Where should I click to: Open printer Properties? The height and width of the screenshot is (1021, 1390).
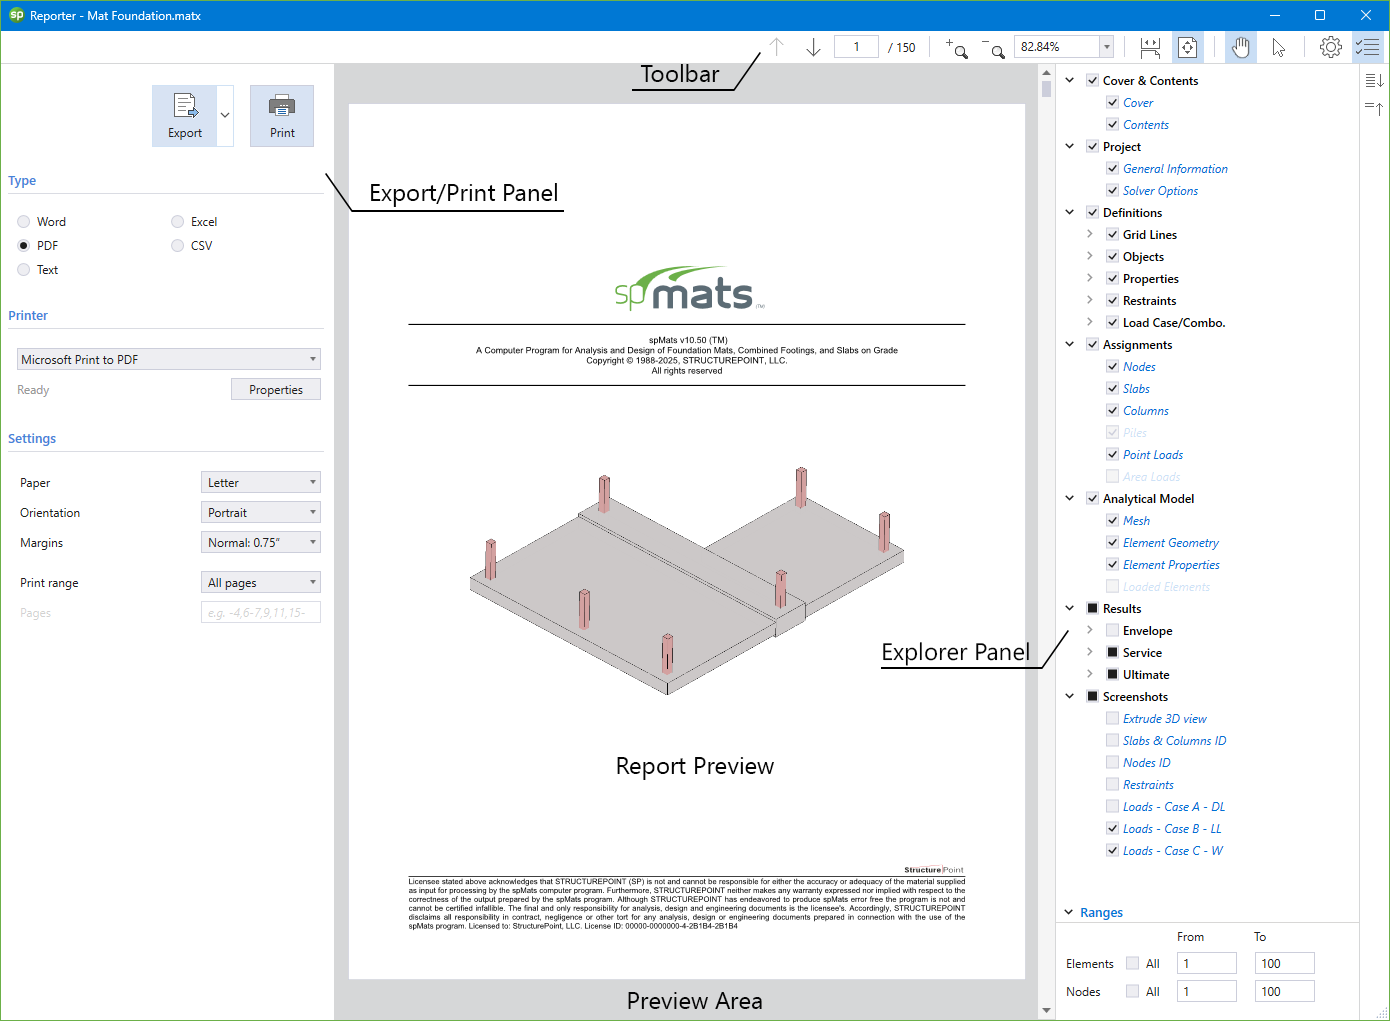pyautogui.click(x=275, y=389)
